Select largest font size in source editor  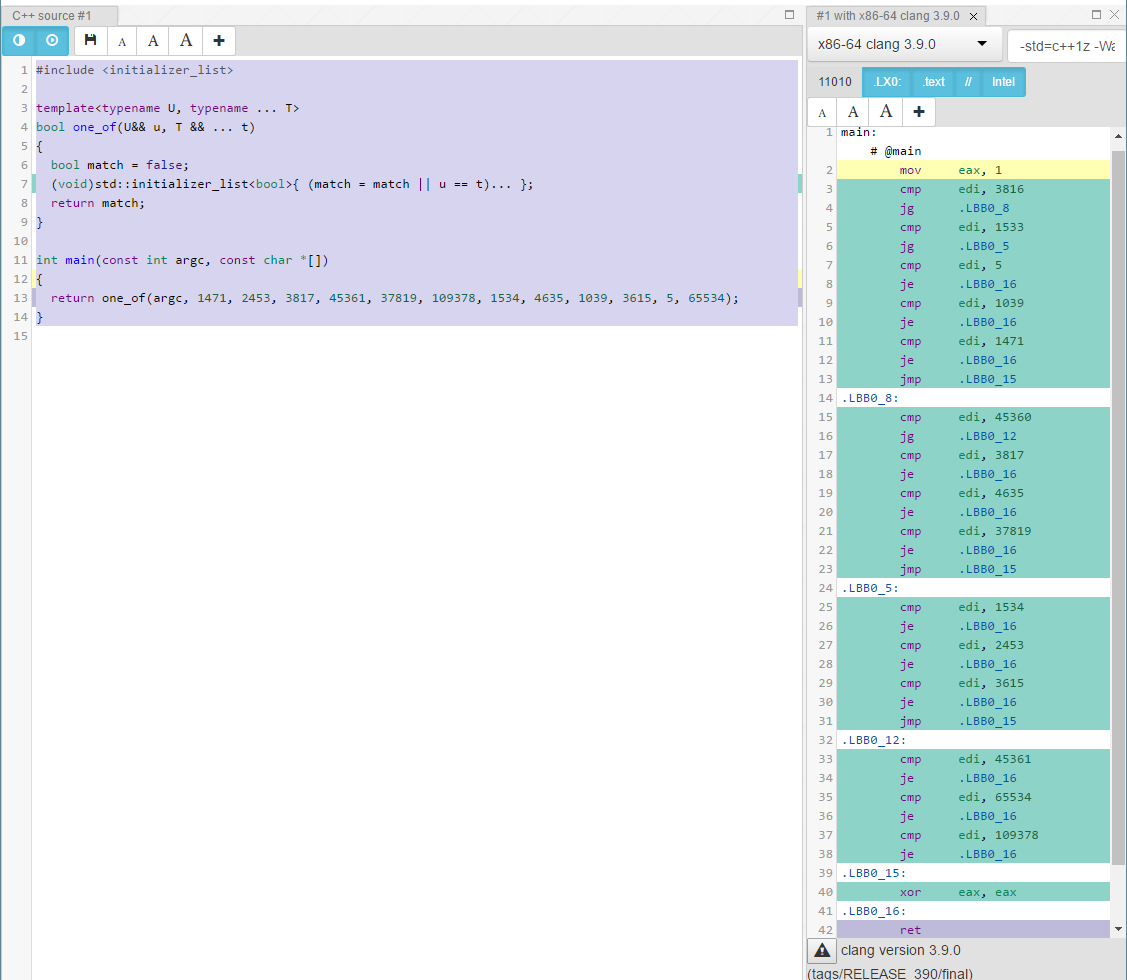tap(186, 41)
